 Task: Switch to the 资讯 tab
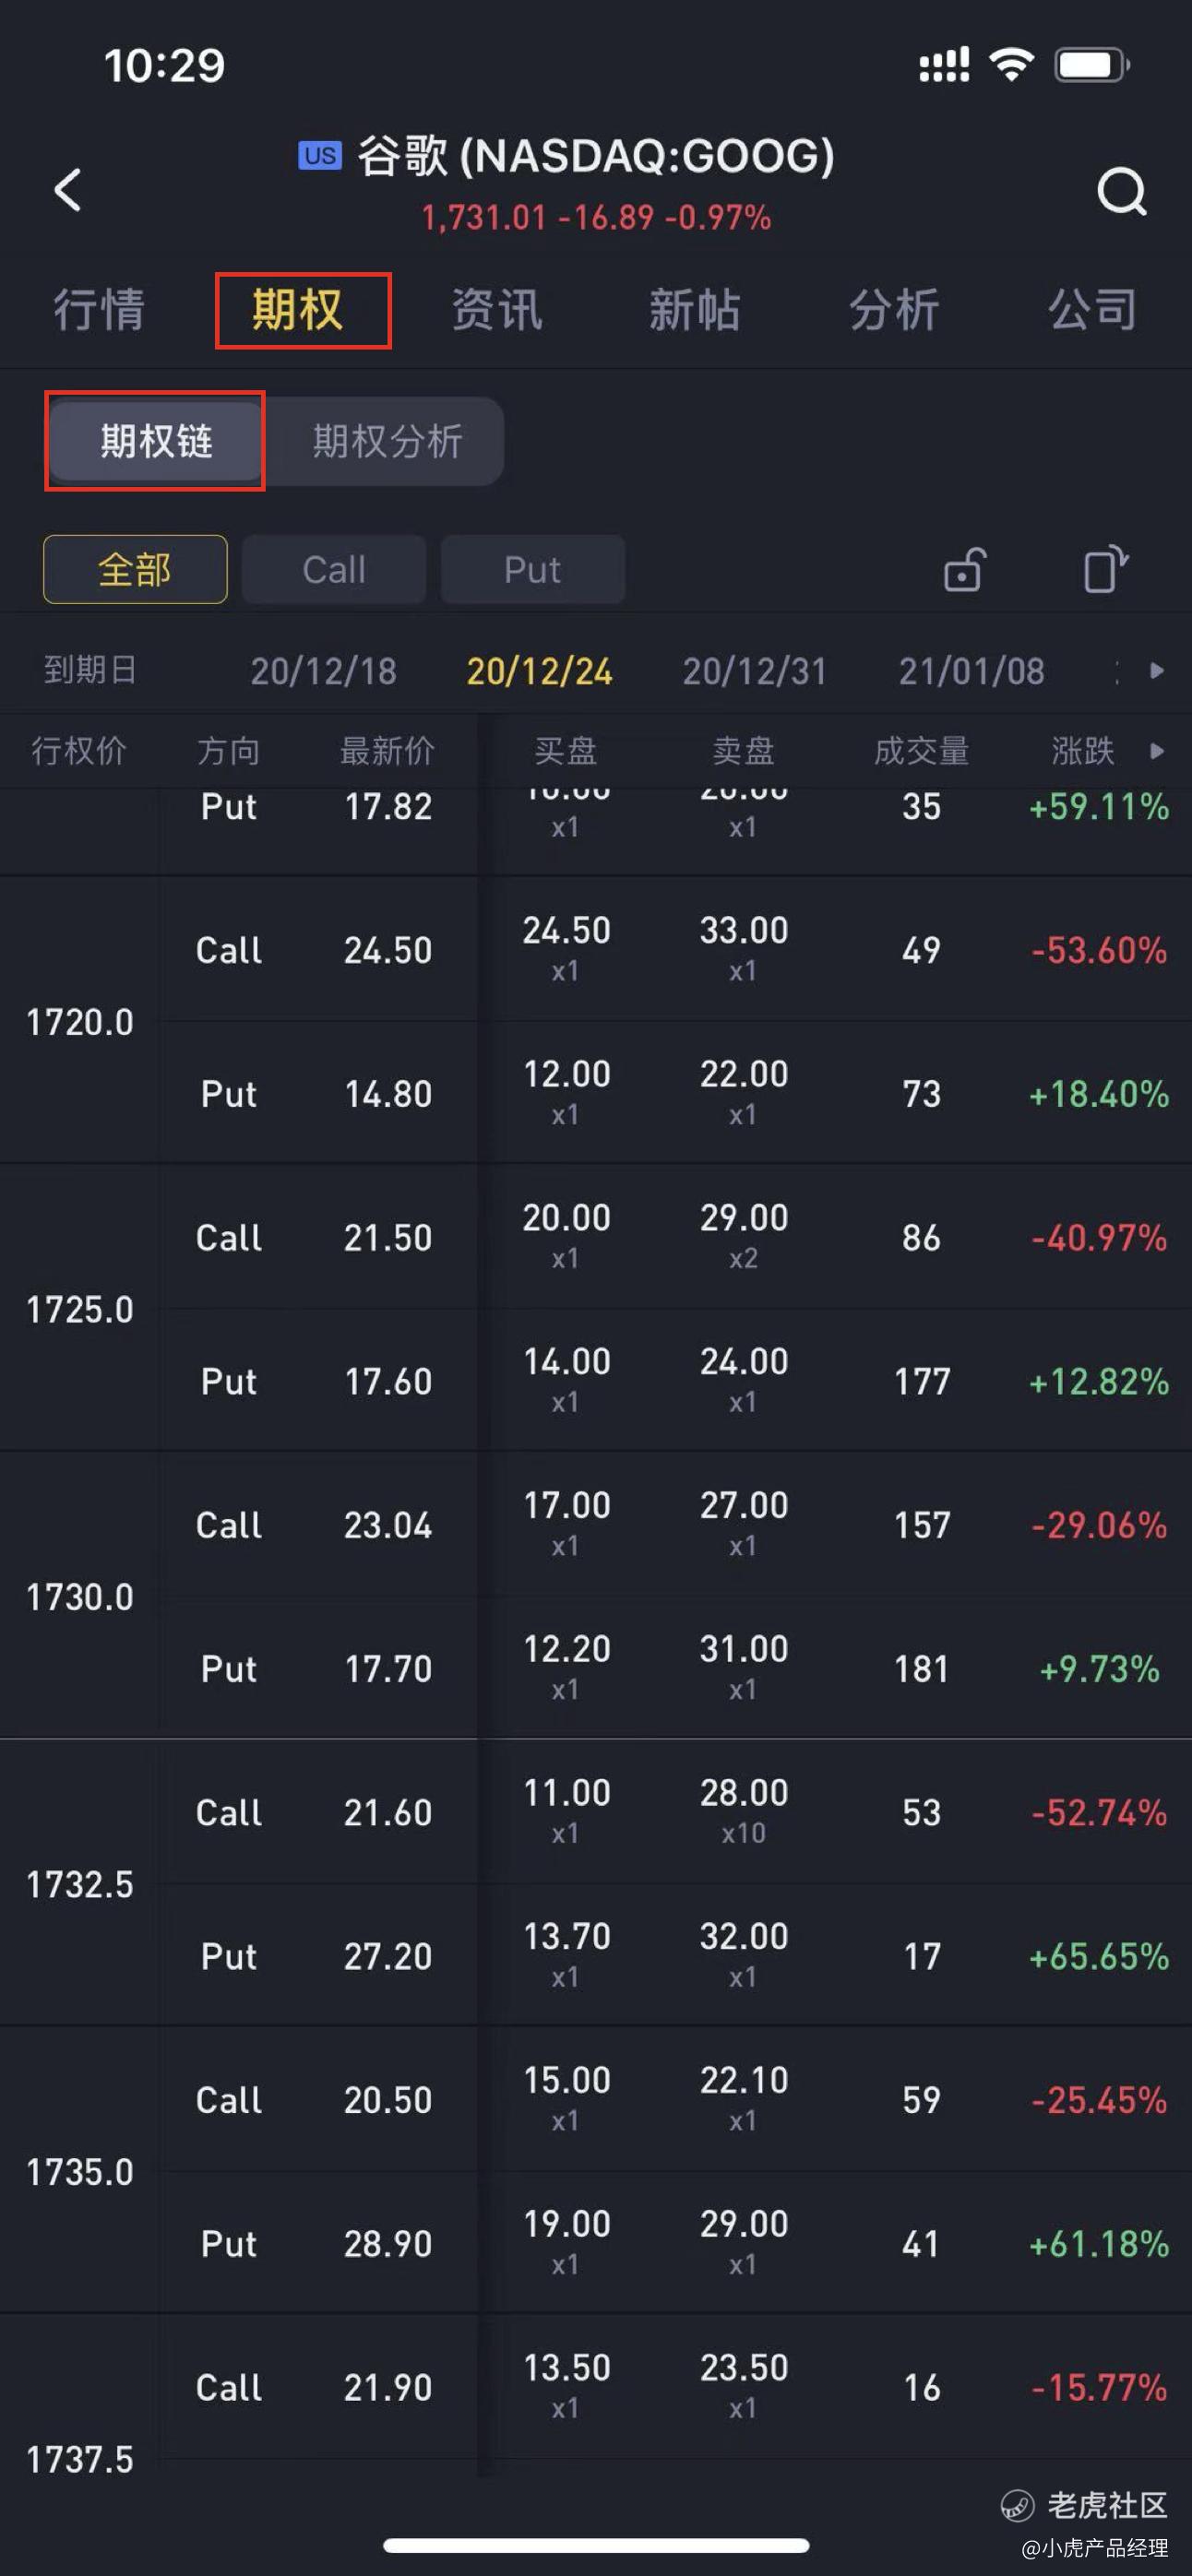tap(497, 310)
